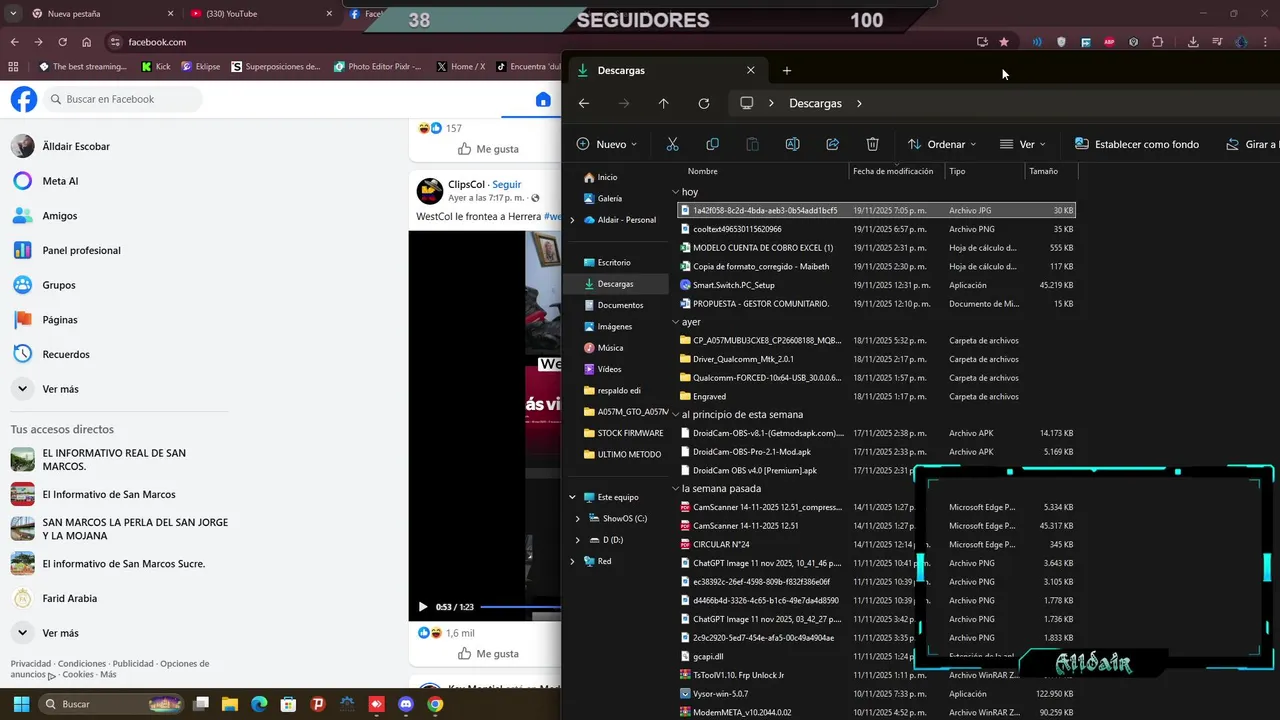Collapse the 'hoy' file group
The height and width of the screenshot is (720, 1280).
(676, 192)
